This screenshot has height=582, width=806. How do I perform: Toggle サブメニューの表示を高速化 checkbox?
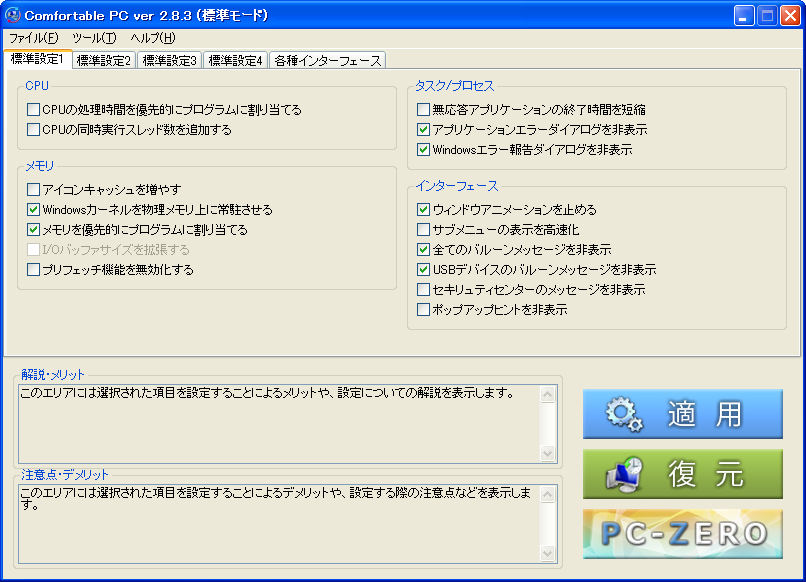[424, 230]
